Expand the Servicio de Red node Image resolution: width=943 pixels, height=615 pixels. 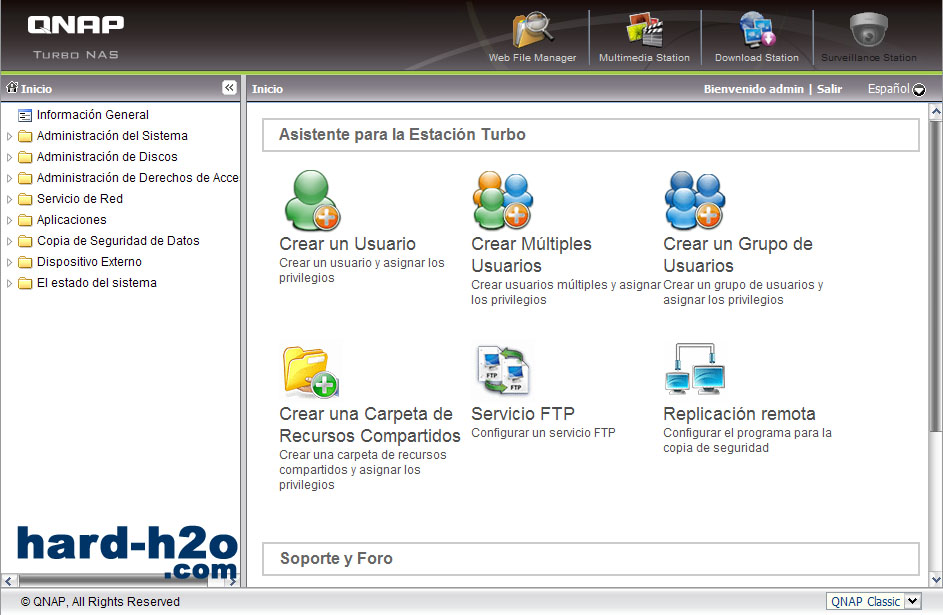pos(9,200)
